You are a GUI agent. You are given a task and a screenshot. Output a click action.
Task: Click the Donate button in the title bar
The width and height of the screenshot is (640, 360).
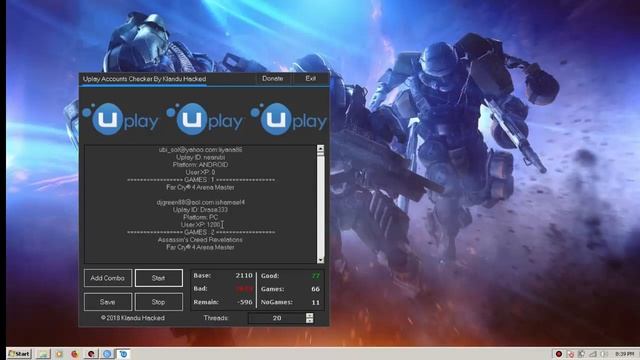[273, 78]
